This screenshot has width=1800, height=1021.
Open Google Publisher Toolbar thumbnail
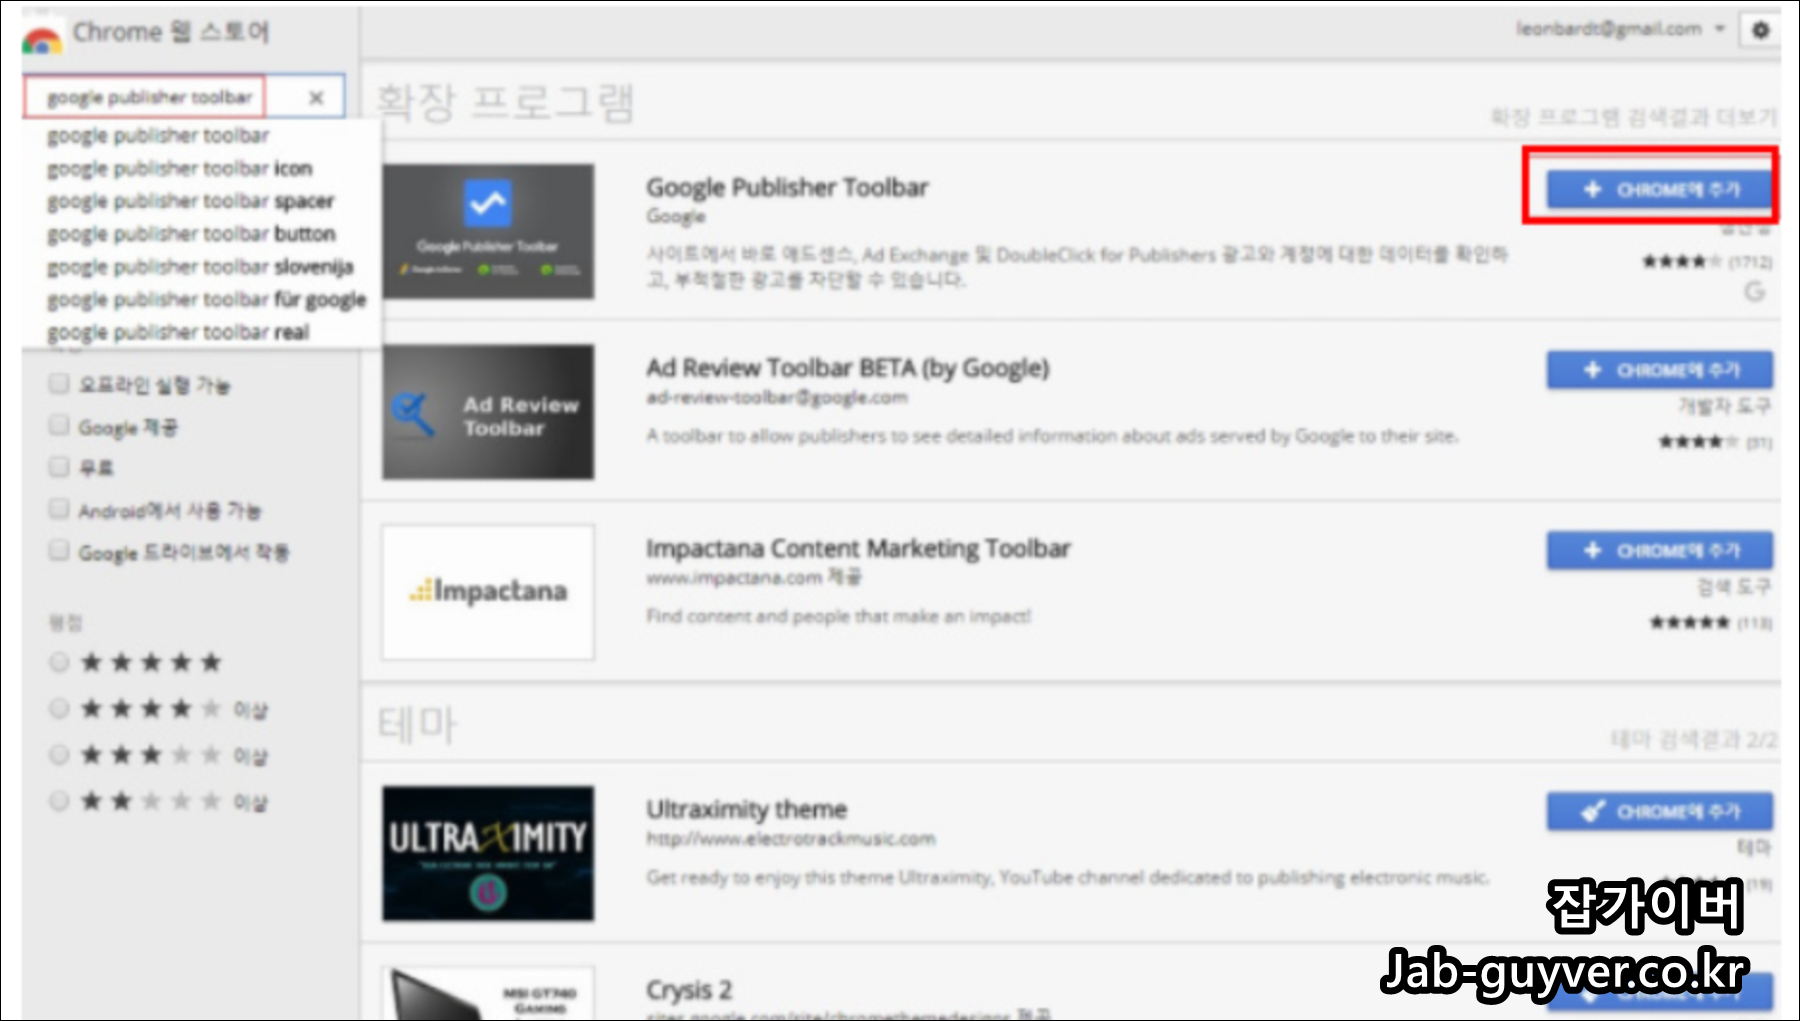pyautogui.click(x=488, y=232)
